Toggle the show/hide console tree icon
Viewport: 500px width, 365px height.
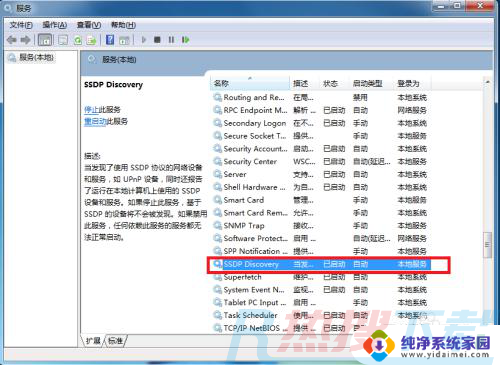point(45,40)
